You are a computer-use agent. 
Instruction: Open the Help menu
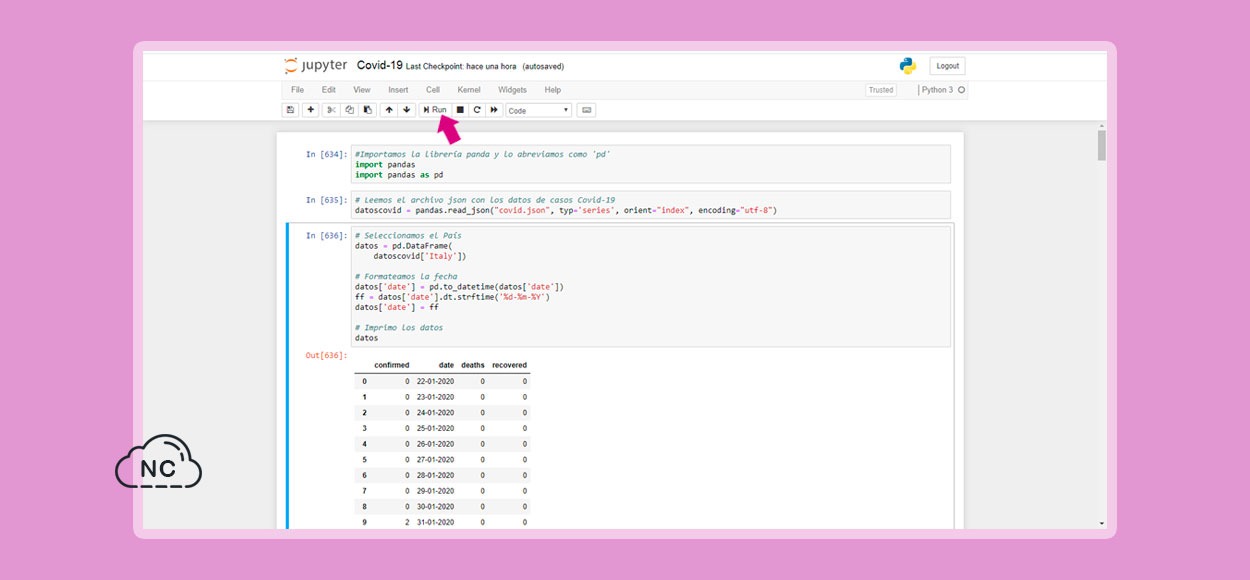(553, 90)
